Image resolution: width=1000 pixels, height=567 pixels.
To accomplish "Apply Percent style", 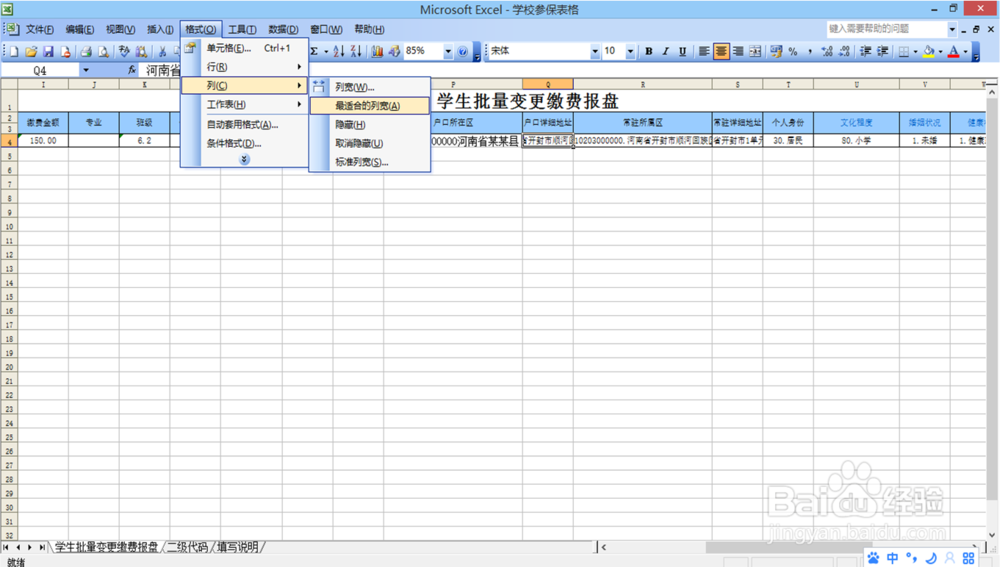I will (793, 52).
